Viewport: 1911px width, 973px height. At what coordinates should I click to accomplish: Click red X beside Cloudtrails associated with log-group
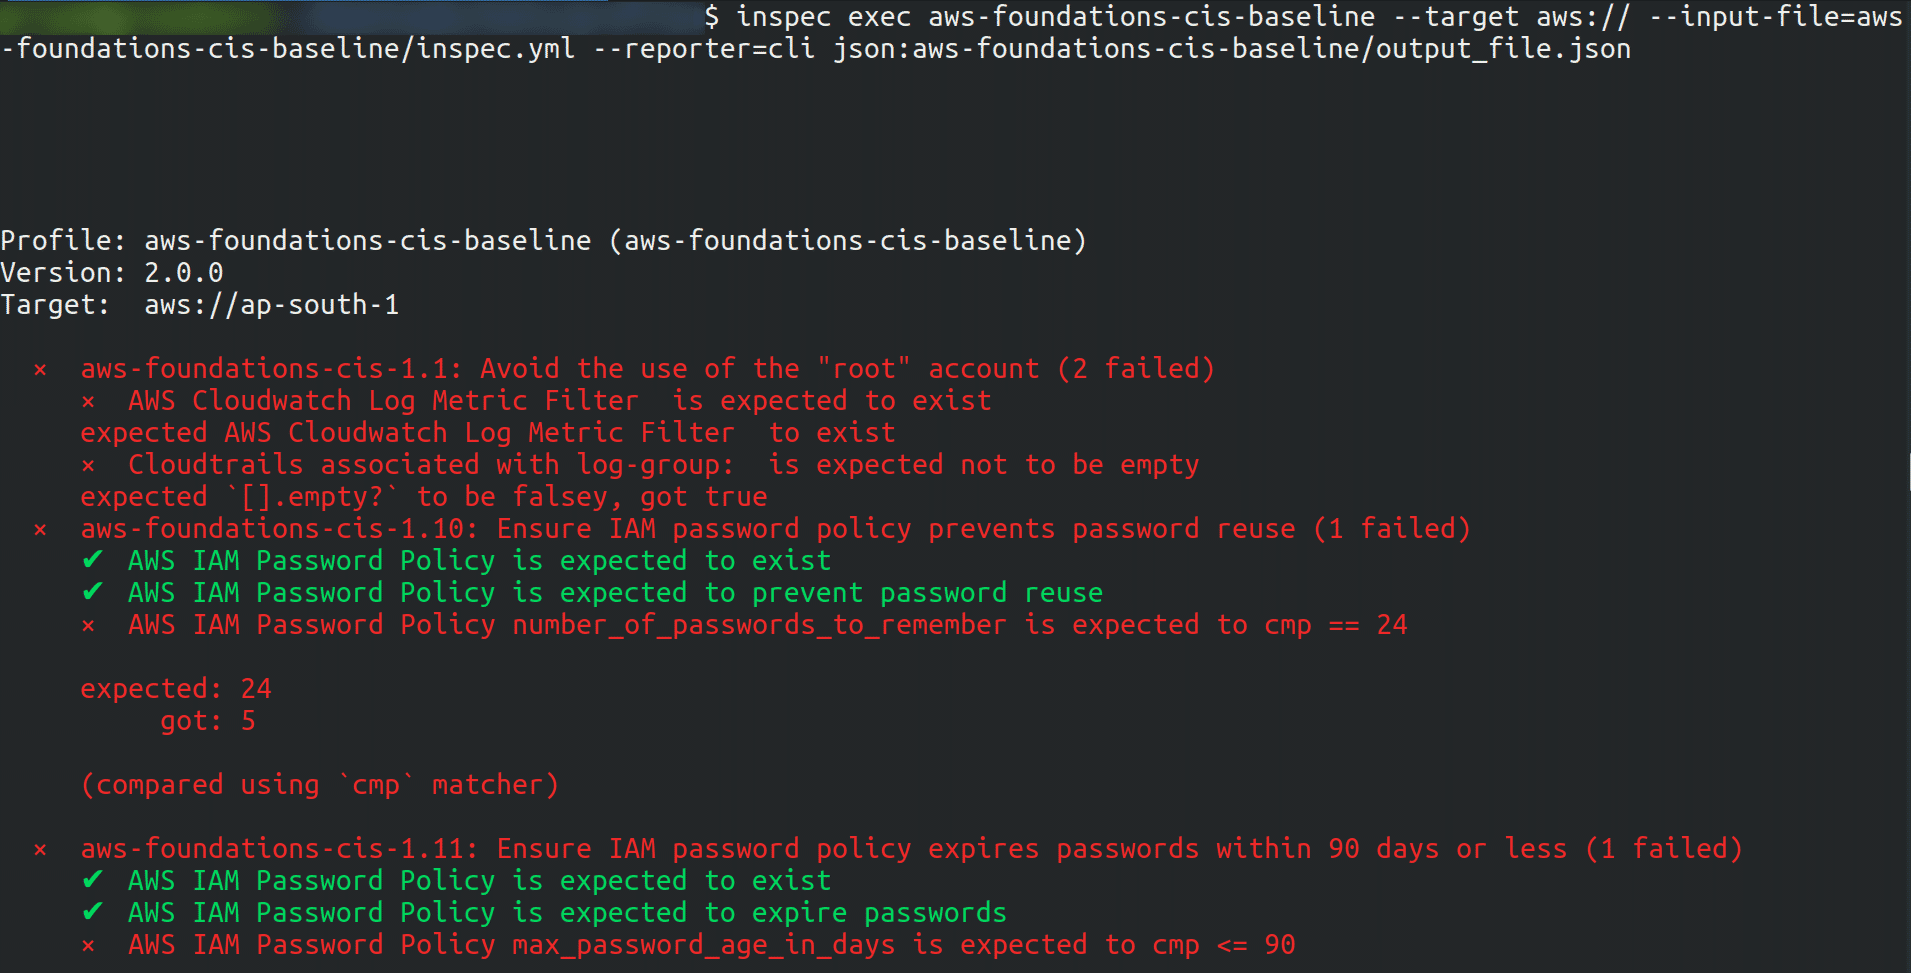pyautogui.click(x=88, y=466)
